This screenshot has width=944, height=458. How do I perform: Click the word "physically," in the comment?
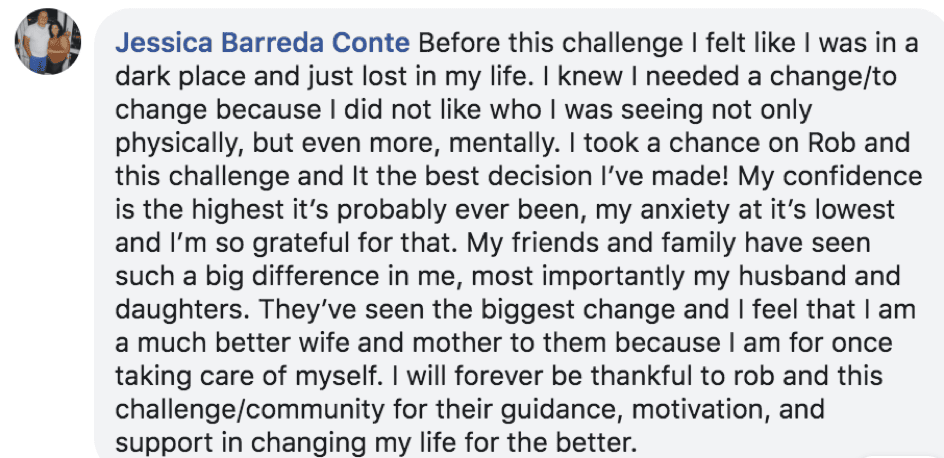coord(179,143)
